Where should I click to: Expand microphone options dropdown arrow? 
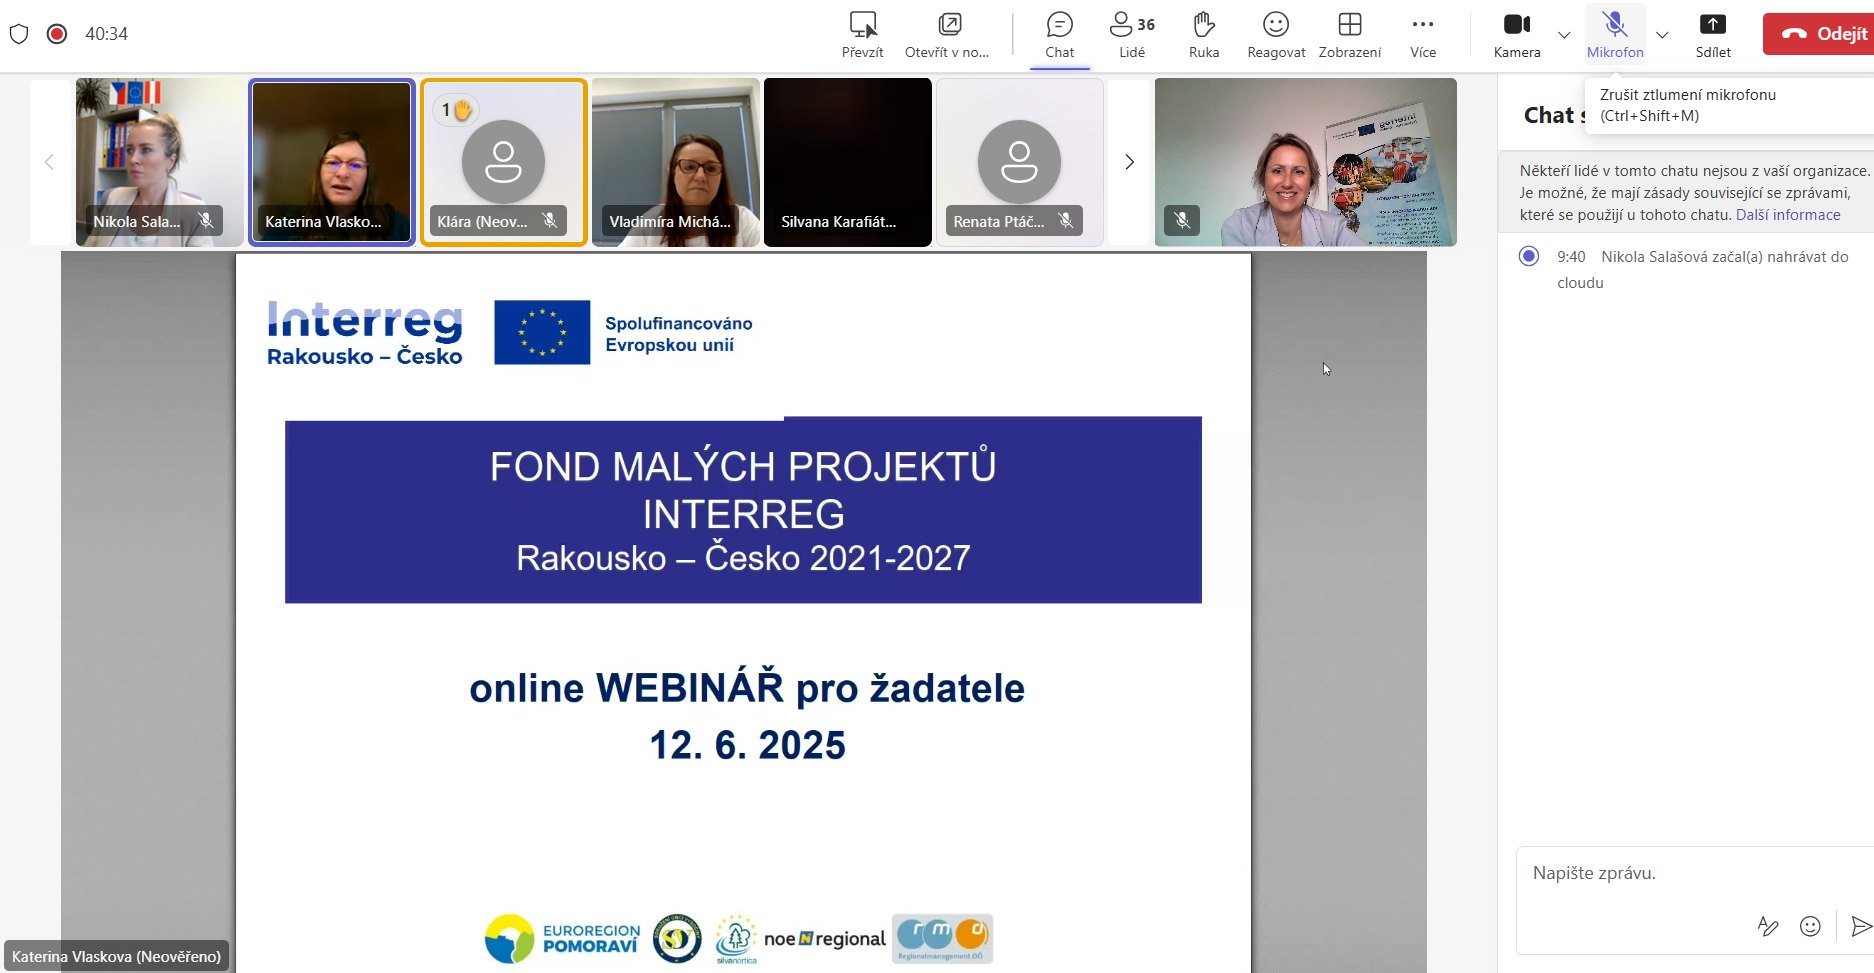pos(1662,35)
